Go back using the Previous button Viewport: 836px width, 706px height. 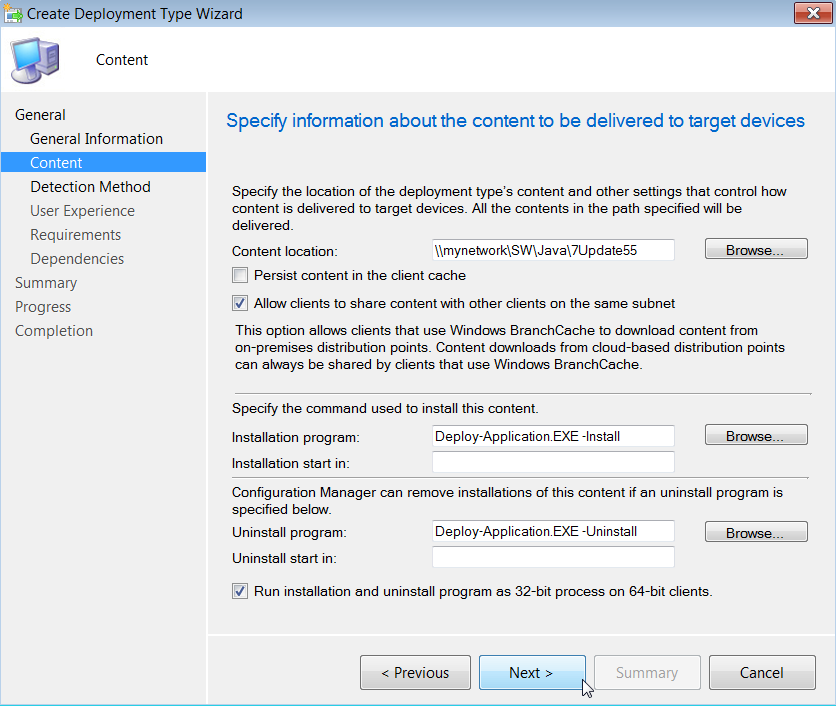[x=415, y=672]
